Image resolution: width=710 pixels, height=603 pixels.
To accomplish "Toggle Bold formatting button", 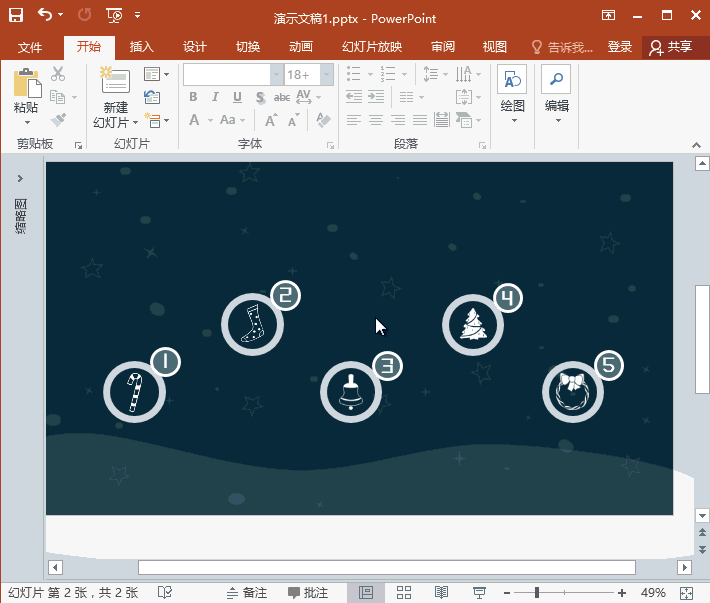I will tap(193, 97).
